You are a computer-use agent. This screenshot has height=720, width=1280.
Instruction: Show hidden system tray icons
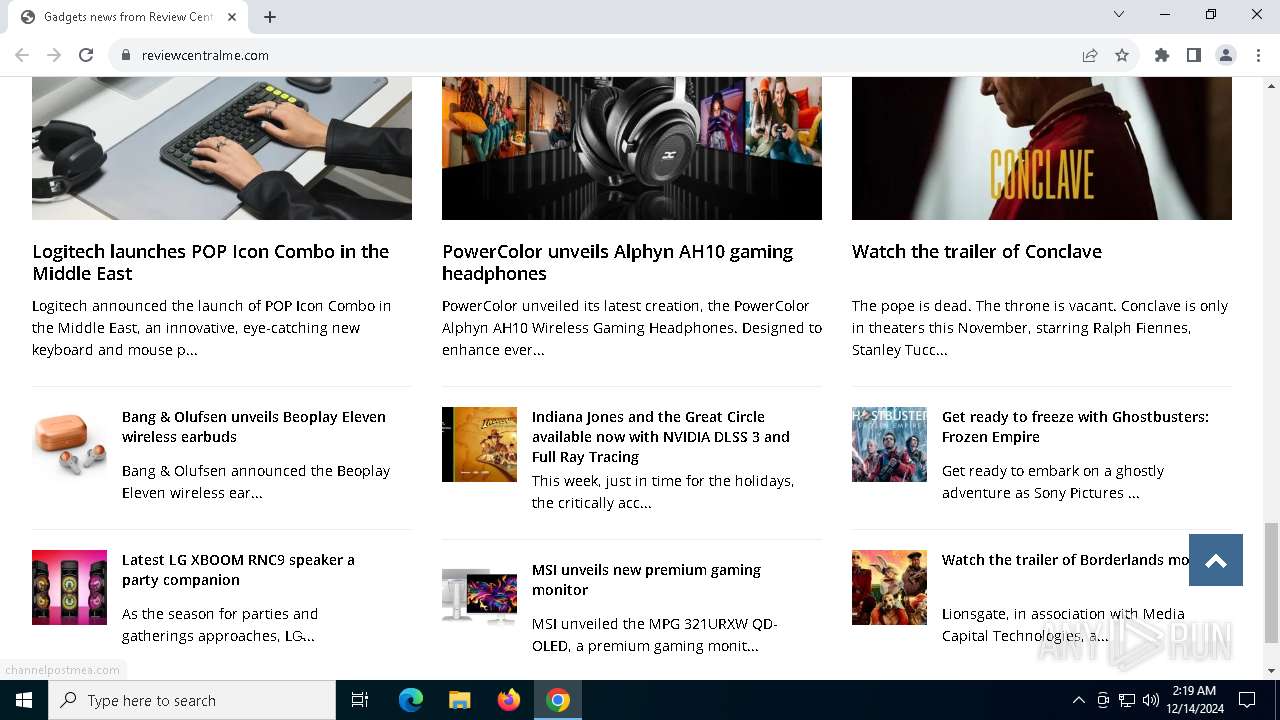[x=1078, y=700]
